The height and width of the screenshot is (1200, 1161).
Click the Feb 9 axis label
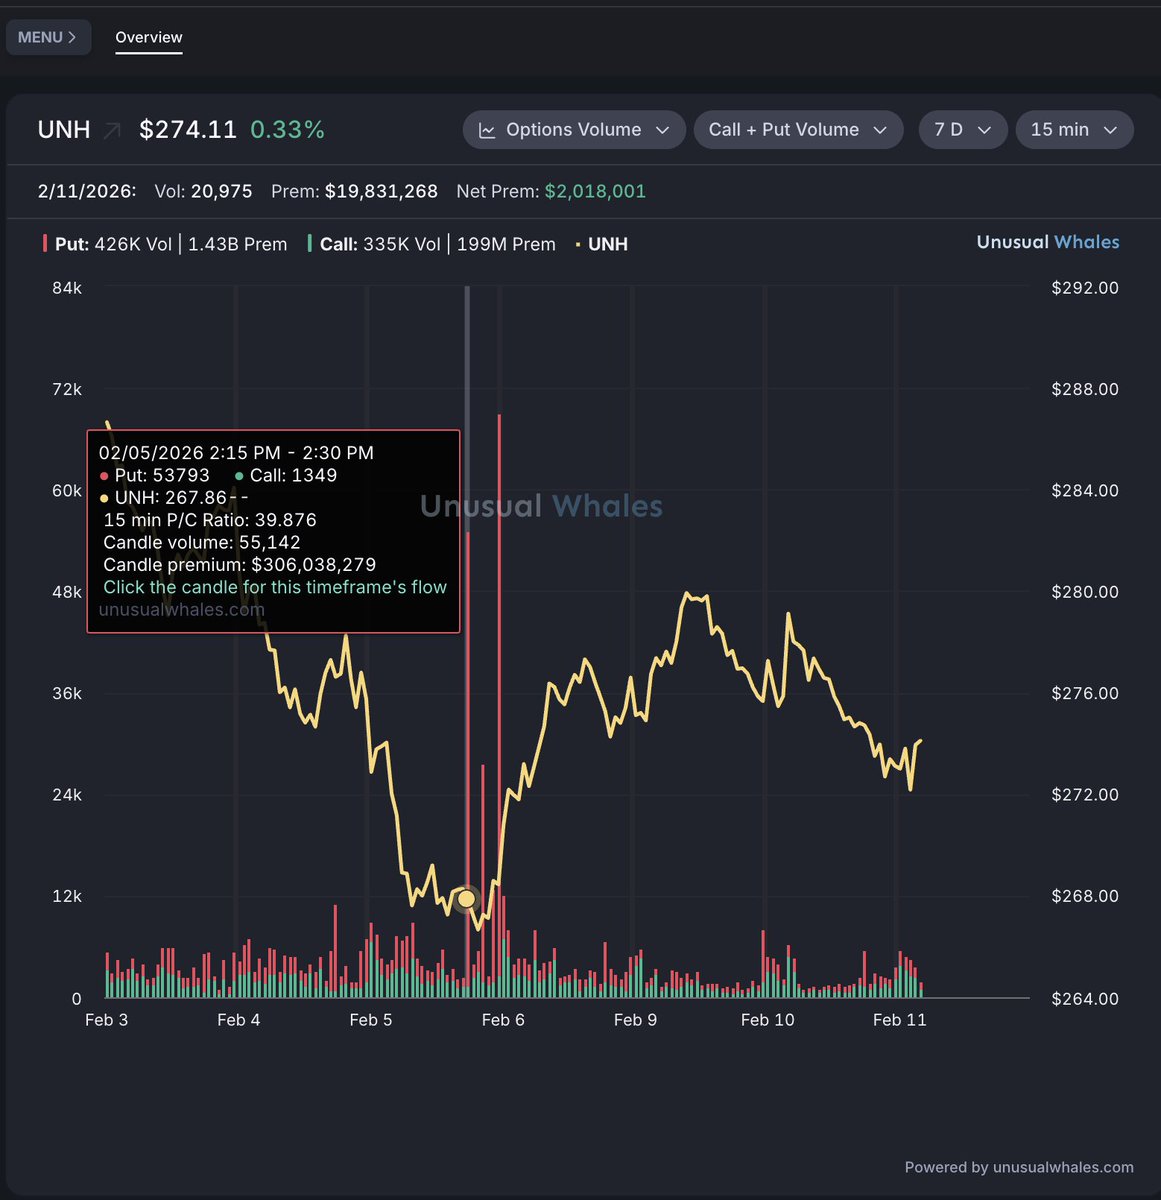635,1020
